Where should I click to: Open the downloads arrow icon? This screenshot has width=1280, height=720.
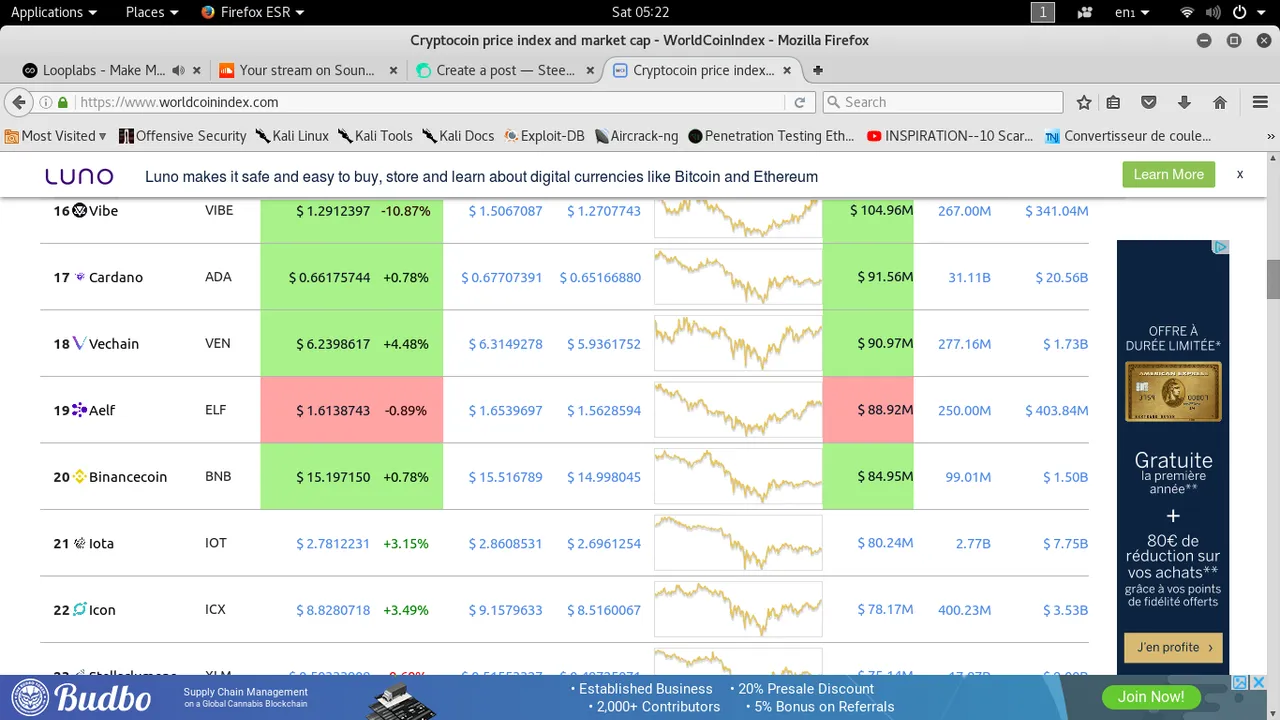(x=1184, y=102)
